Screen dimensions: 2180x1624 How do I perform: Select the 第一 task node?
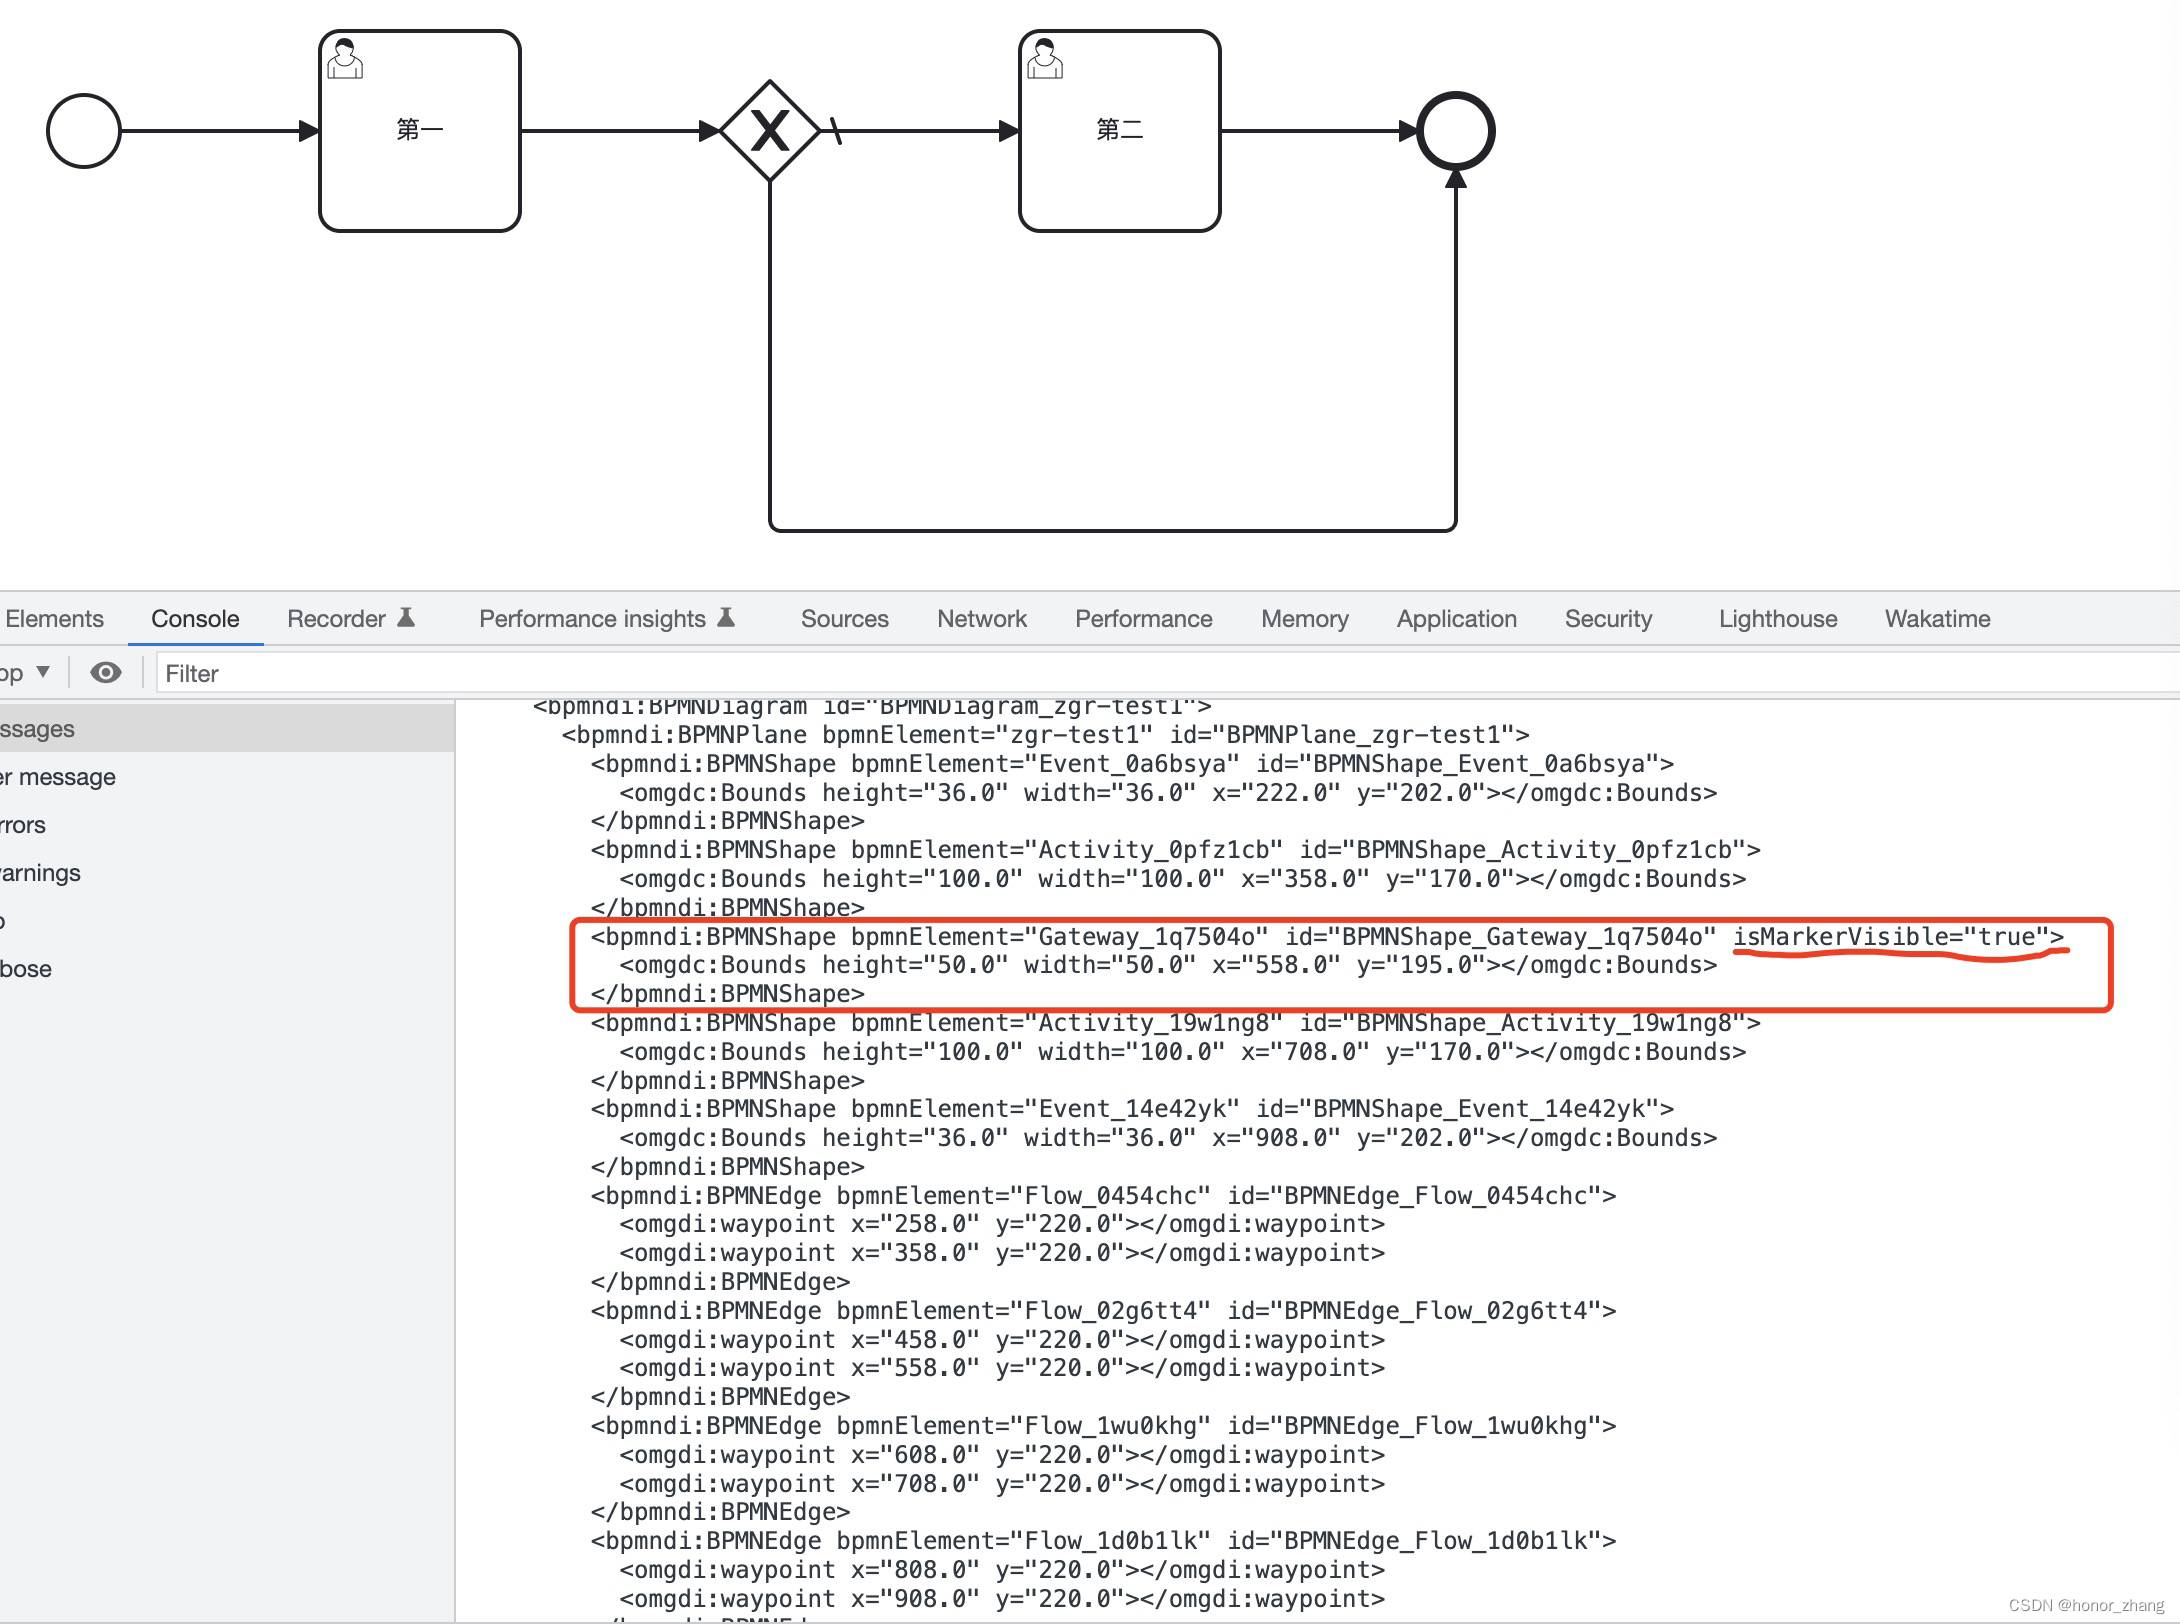pos(419,130)
